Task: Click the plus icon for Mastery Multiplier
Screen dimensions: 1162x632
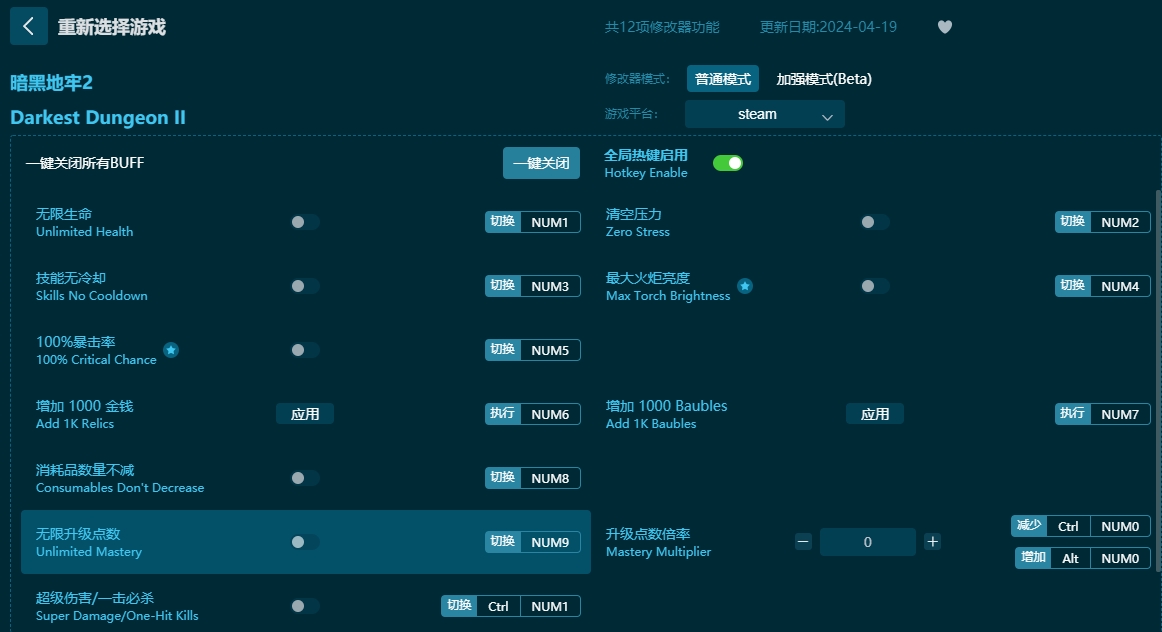Action: coord(932,542)
